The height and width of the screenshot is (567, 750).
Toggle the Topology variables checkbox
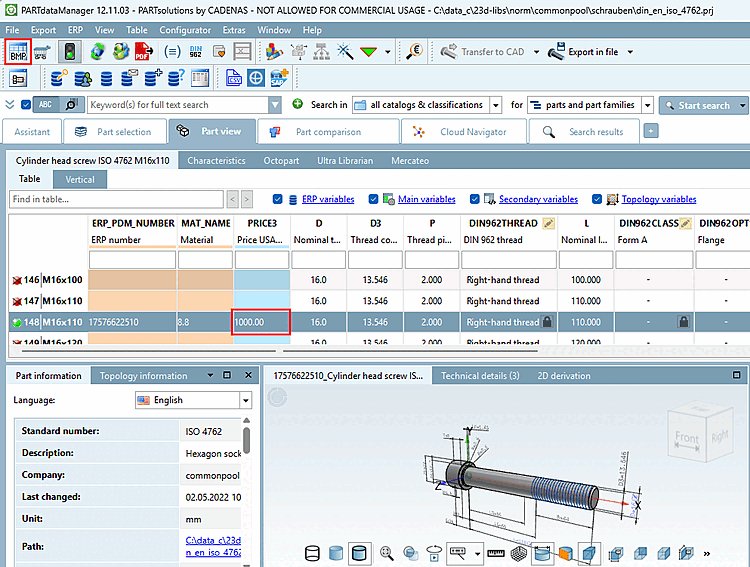pyautogui.click(x=597, y=199)
